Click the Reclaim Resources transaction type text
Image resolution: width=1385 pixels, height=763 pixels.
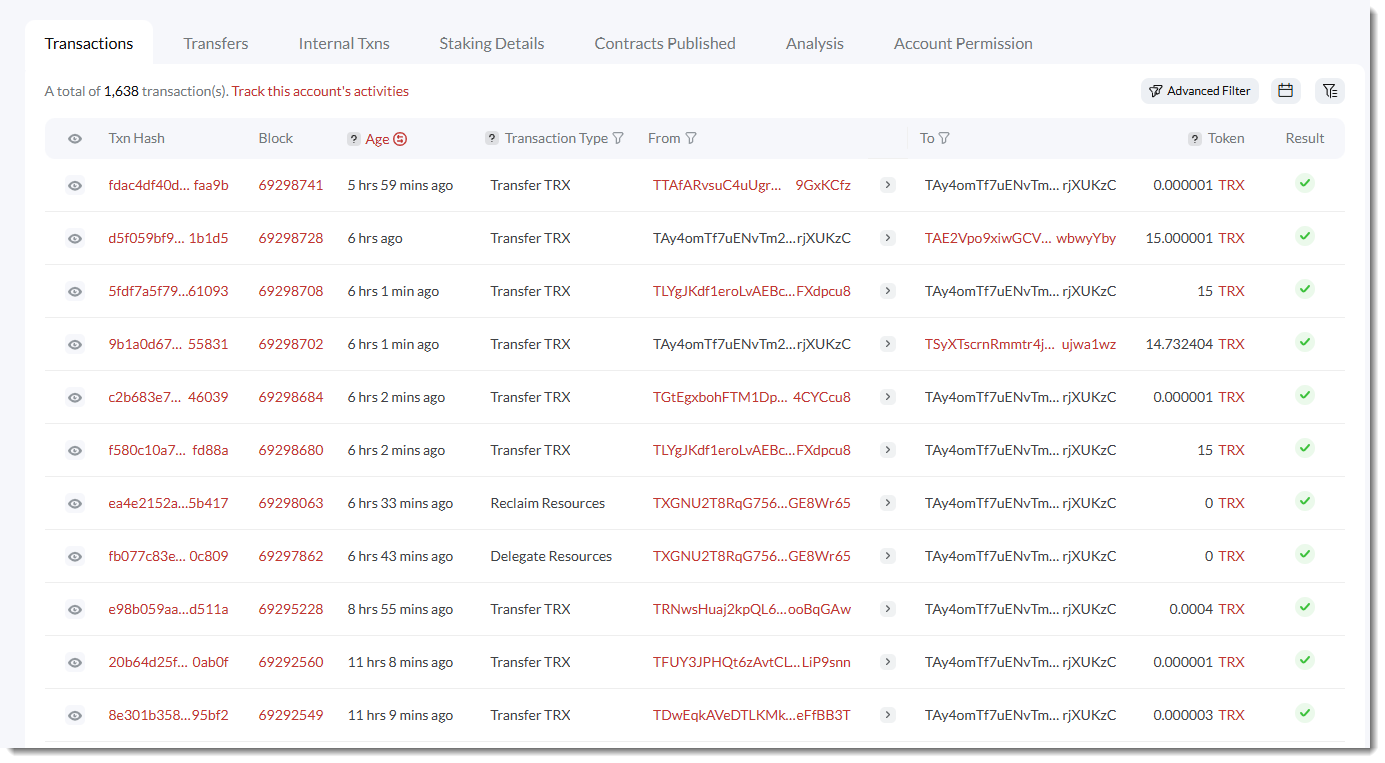[x=548, y=503]
